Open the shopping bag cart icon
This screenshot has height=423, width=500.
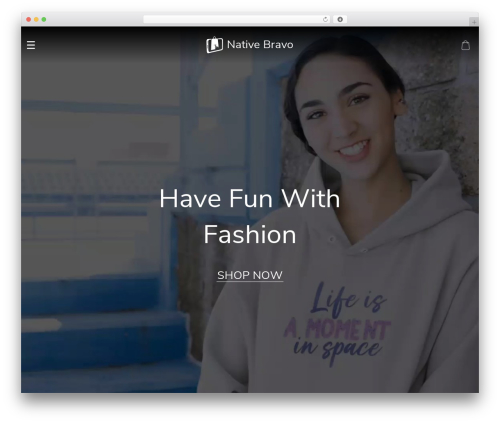(x=466, y=45)
